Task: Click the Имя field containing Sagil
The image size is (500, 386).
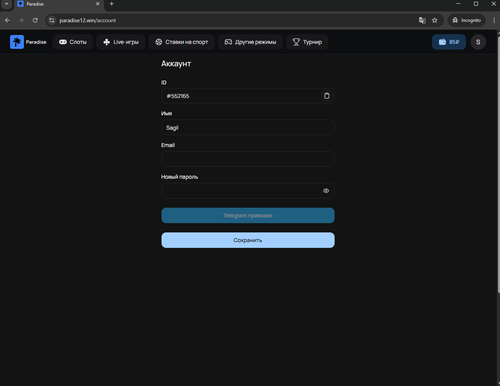Action: (248, 127)
